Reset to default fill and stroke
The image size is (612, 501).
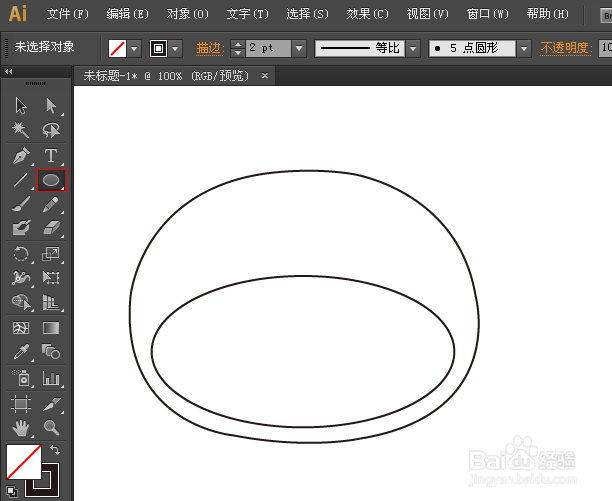click(11, 492)
